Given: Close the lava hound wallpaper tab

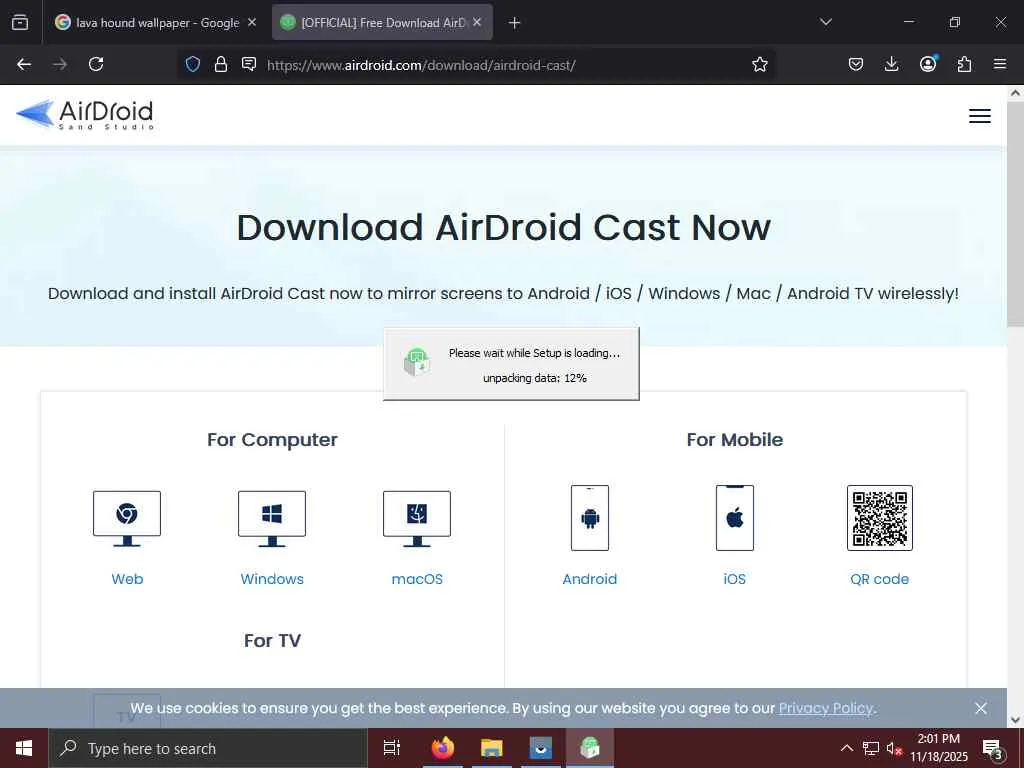Looking at the screenshot, I should point(251,22).
